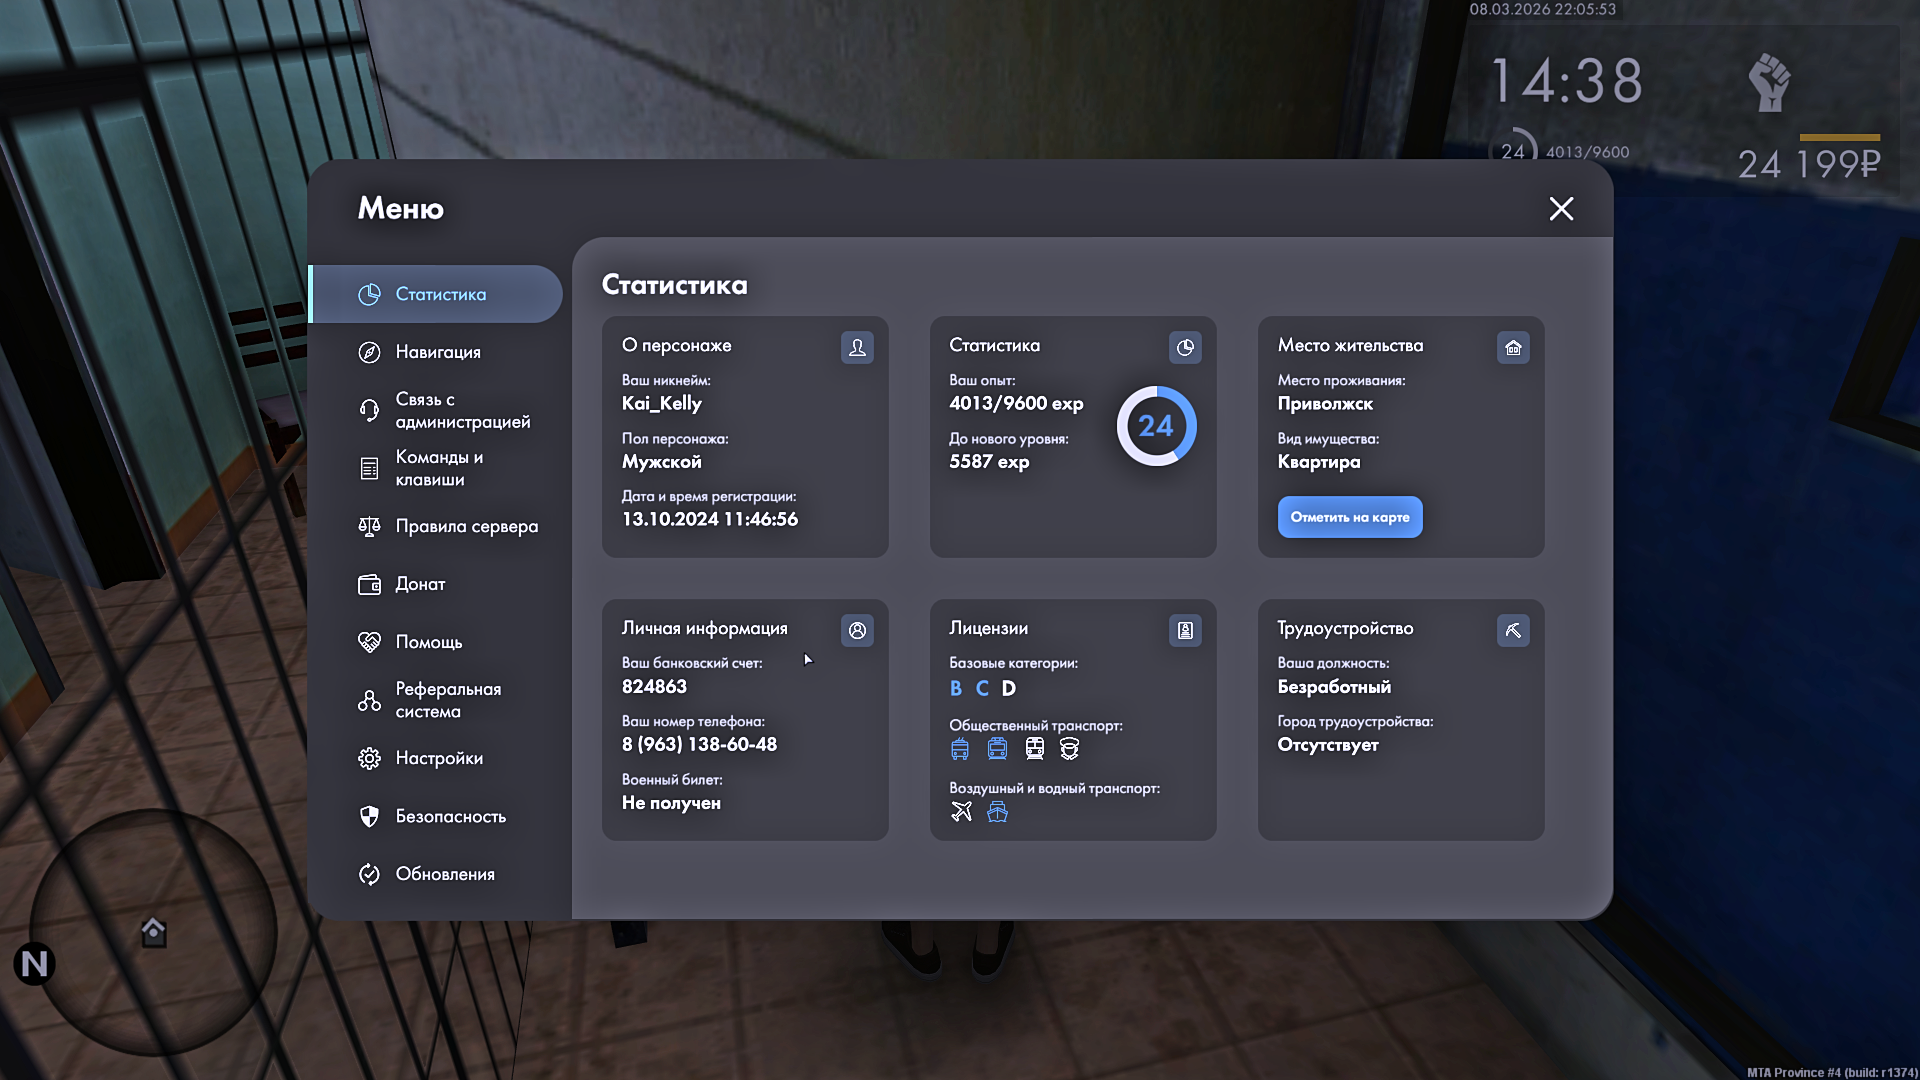Click the license ID icon in Лицензии card
Screen dimensions: 1920x1080
pyautogui.click(x=1185, y=630)
